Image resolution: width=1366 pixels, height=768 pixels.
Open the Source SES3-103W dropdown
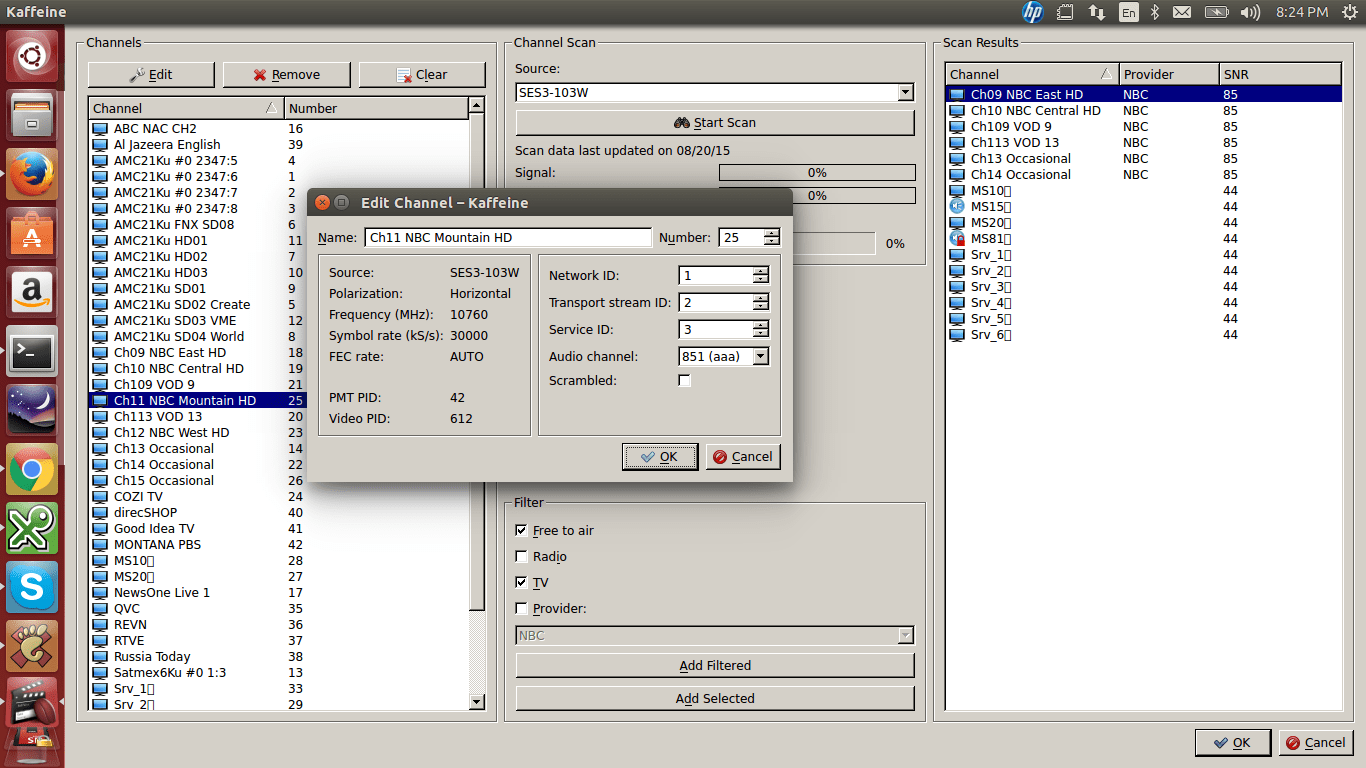[x=714, y=93]
